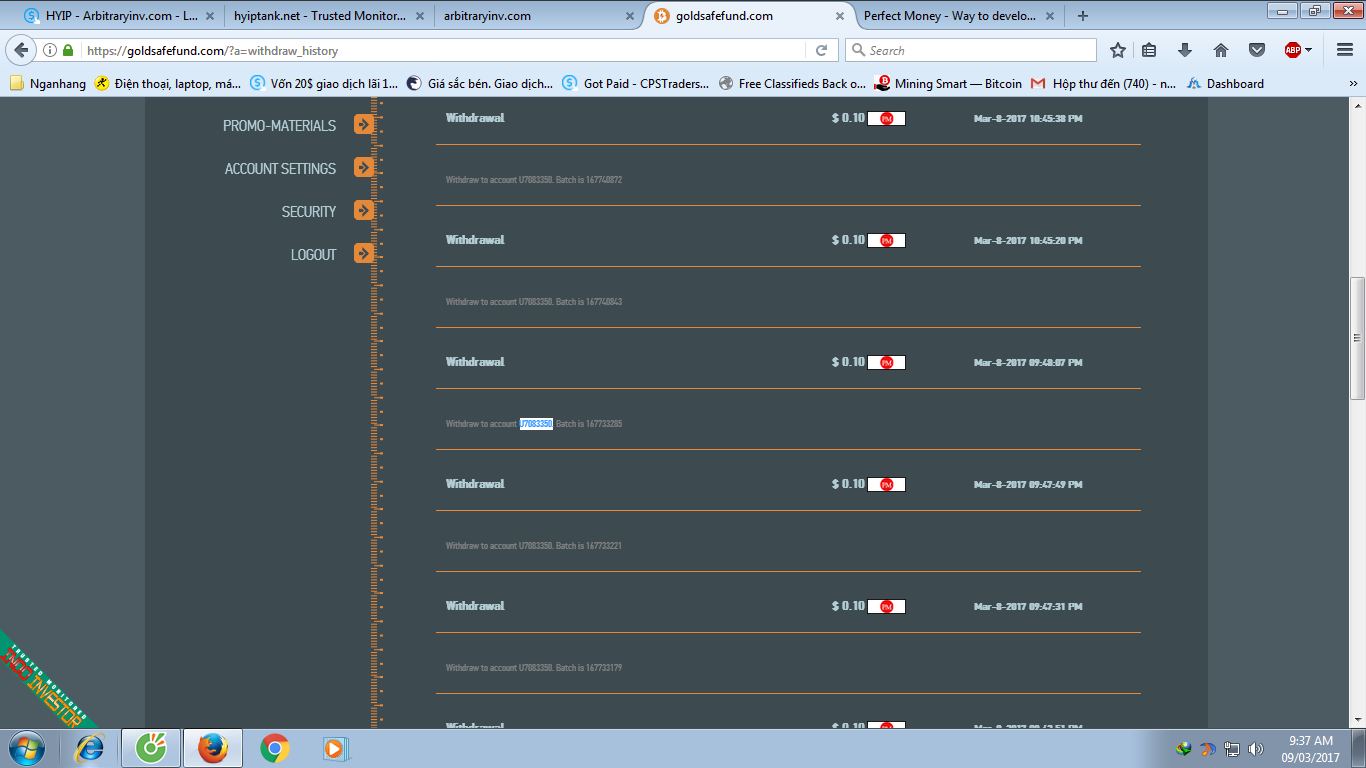Go back using the browser back arrow
The width and height of the screenshot is (1366, 768).
[x=22, y=50]
